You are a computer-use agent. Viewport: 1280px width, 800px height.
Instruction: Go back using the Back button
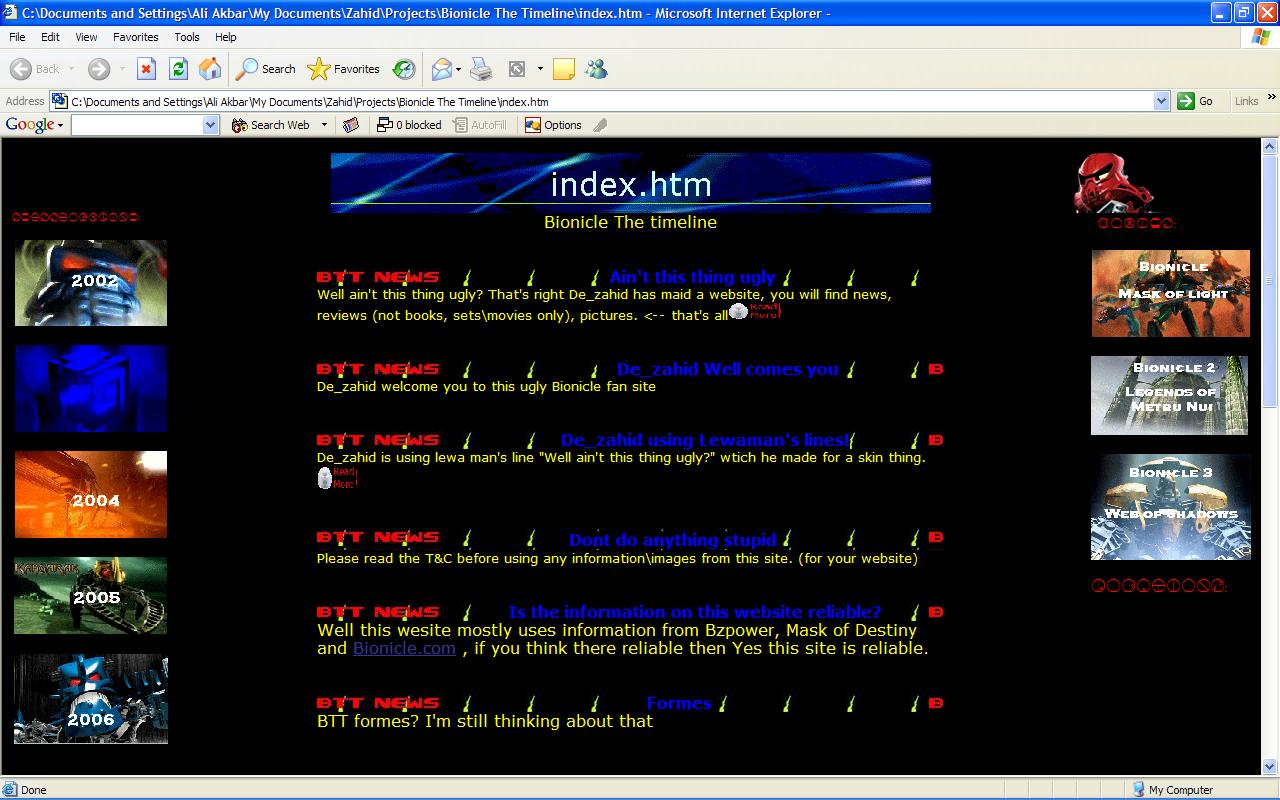36,69
